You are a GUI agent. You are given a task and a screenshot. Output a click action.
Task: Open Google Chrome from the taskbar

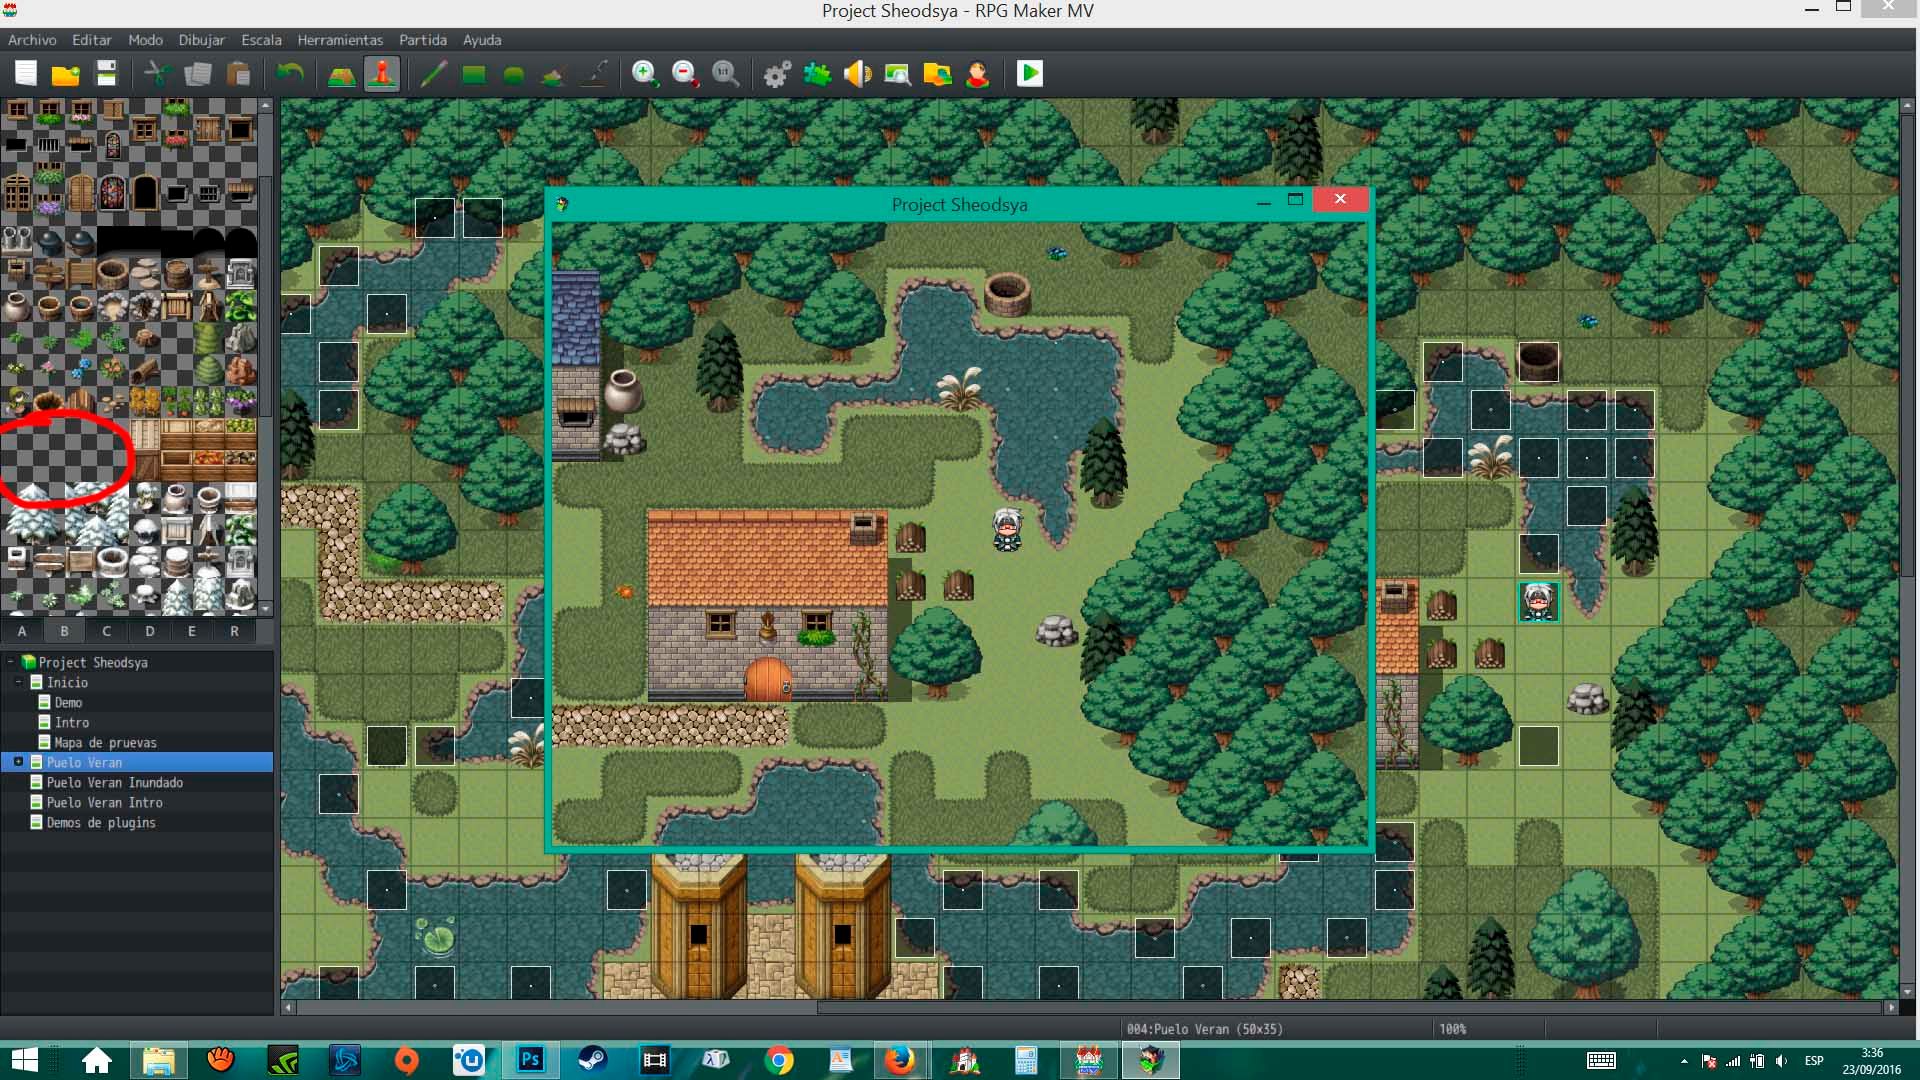pos(779,1060)
